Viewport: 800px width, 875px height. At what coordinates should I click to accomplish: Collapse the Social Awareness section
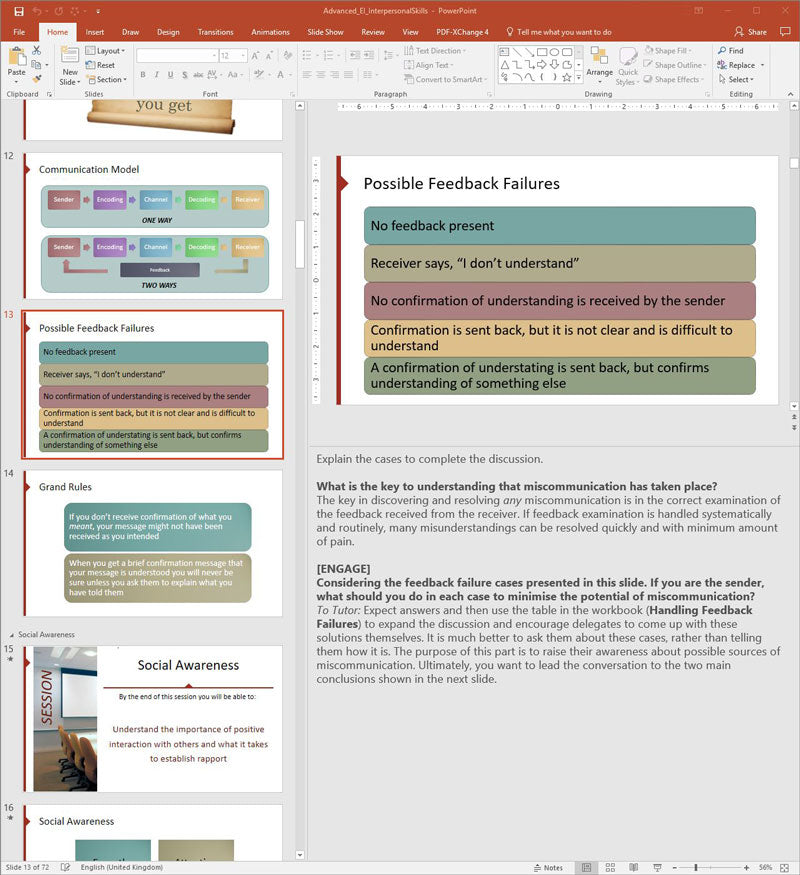[x=12, y=635]
